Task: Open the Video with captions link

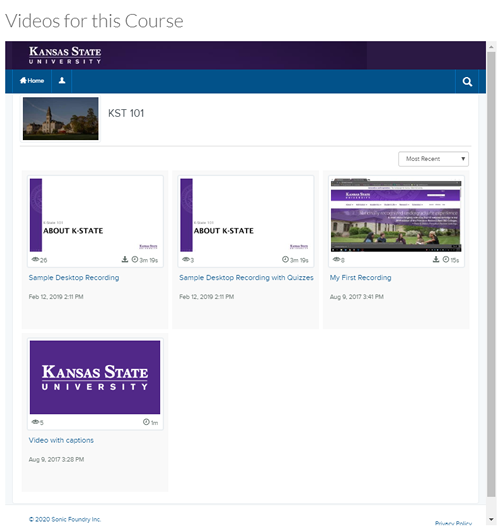Action: [61, 440]
